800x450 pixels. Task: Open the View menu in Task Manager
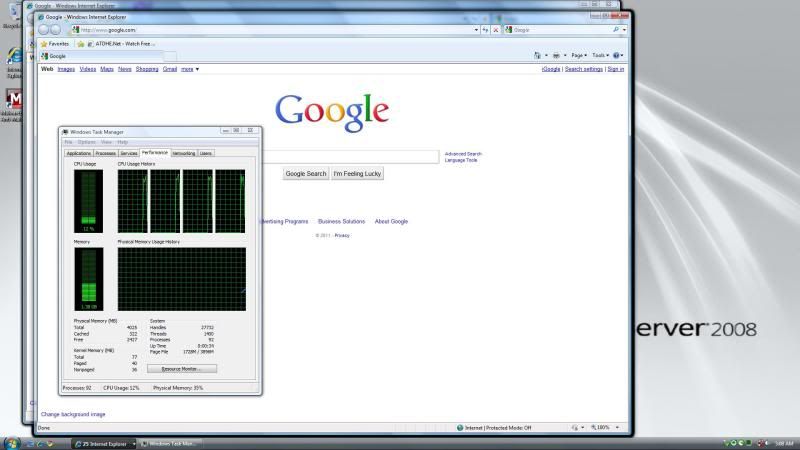(x=106, y=142)
